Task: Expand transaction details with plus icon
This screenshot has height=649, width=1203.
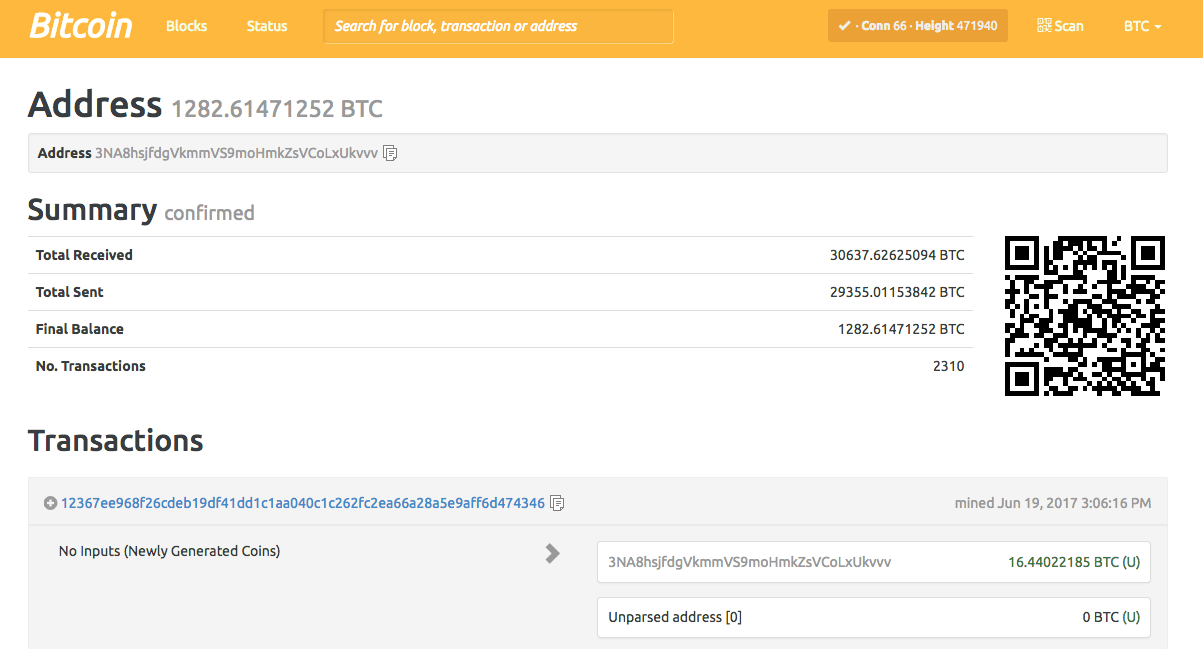Action: [x=50, y=503]
